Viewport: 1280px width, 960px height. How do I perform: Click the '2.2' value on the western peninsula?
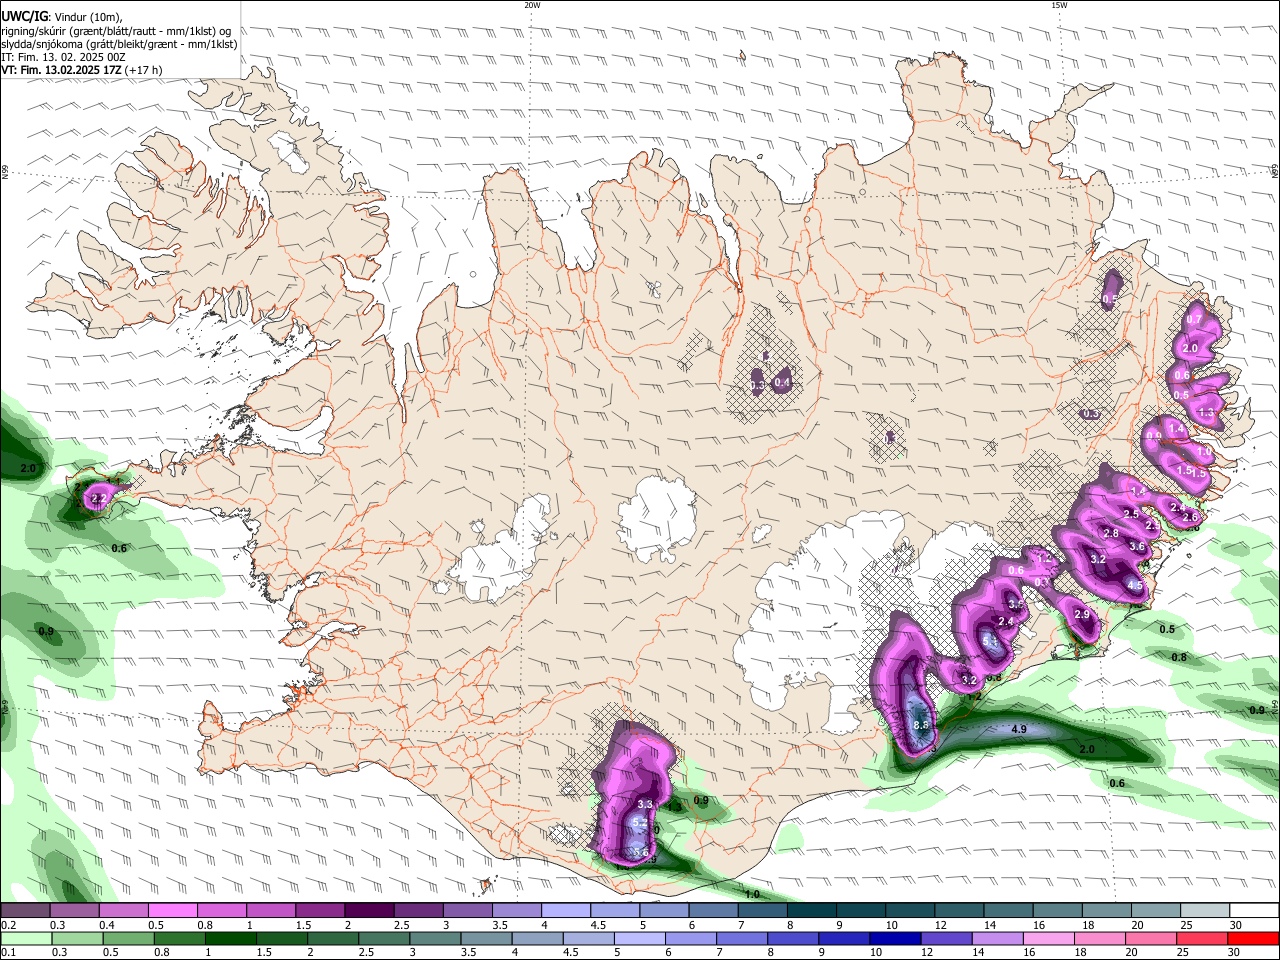99,498
